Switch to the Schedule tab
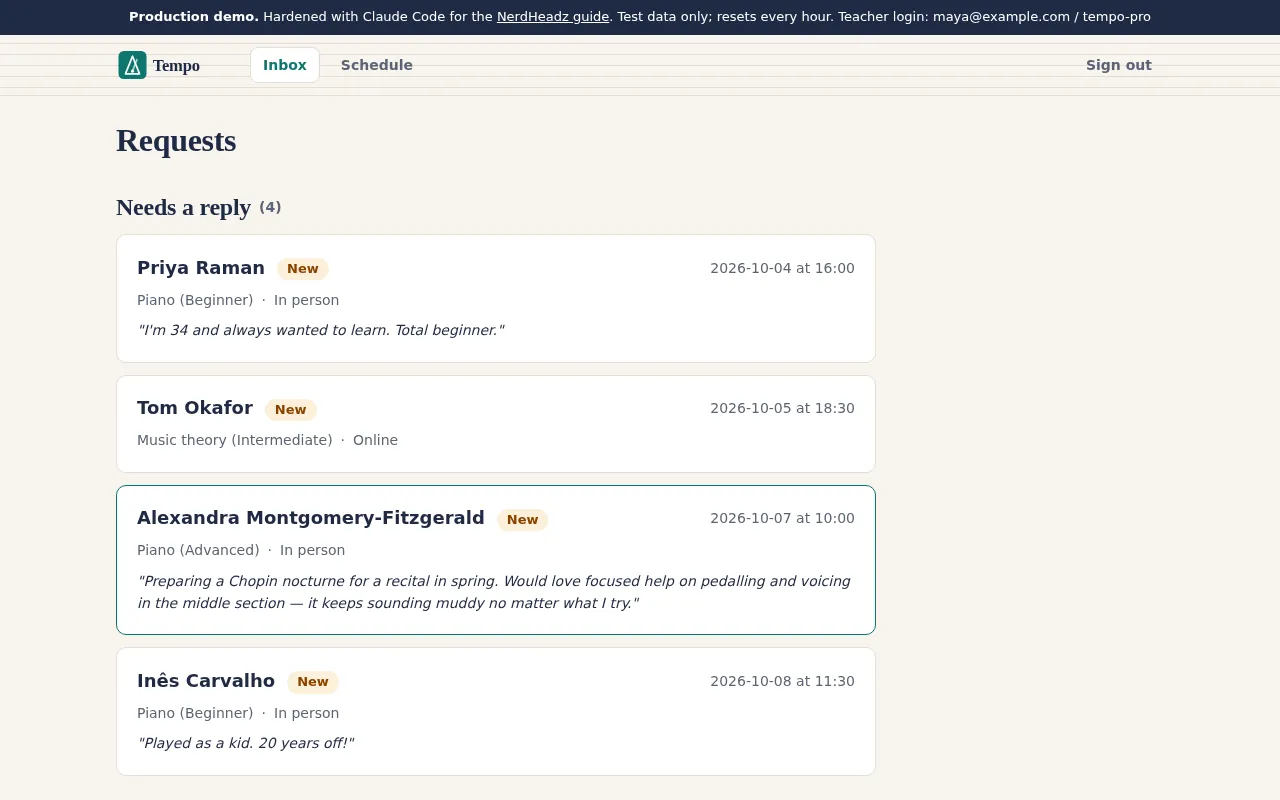Viewport: 1280px width, 800px height. (377, 65)
